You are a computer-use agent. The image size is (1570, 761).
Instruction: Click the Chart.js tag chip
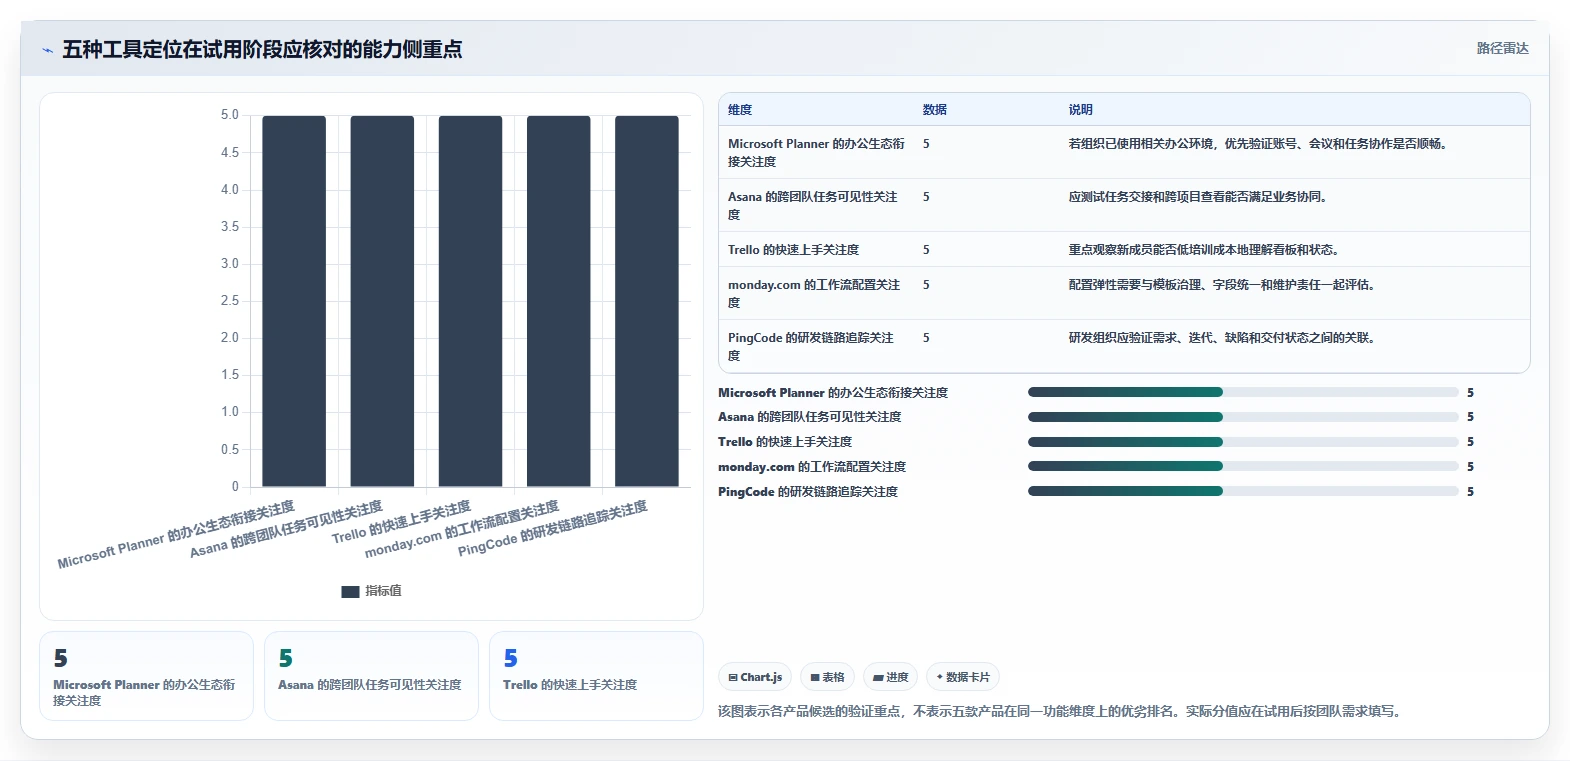(755, 677)
